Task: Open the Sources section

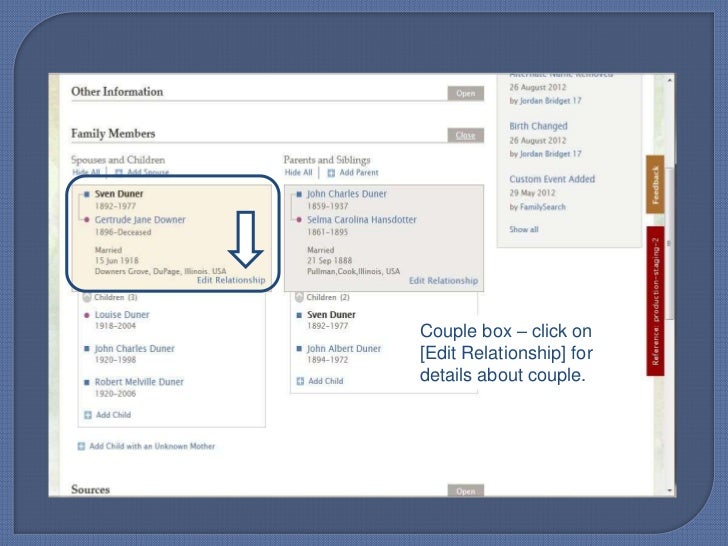Action: click(466, 491)
